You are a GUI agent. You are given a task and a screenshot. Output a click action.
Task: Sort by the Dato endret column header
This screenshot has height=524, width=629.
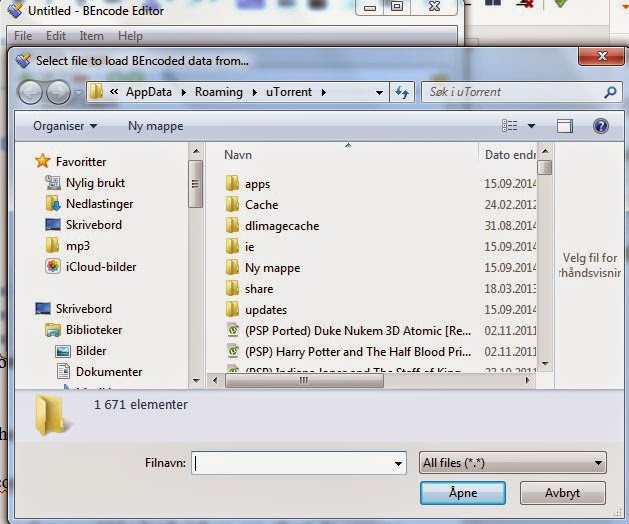[x=510, y=155]
